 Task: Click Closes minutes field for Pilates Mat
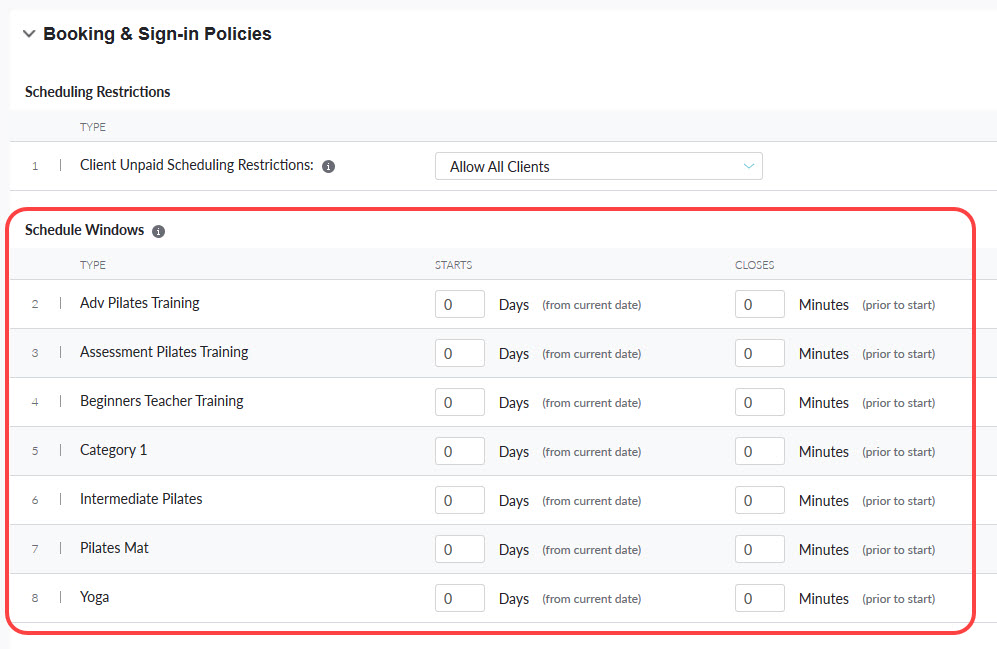tap(759, 549)
